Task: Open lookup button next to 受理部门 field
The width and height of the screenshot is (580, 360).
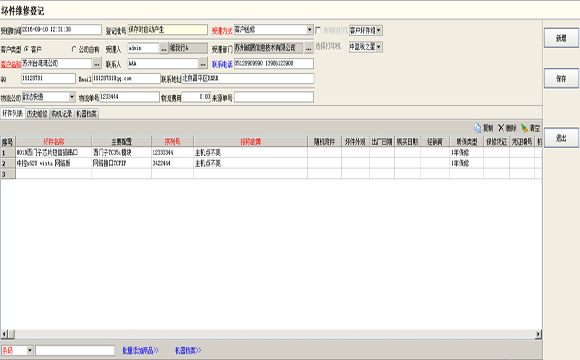Action: [308, 48]
